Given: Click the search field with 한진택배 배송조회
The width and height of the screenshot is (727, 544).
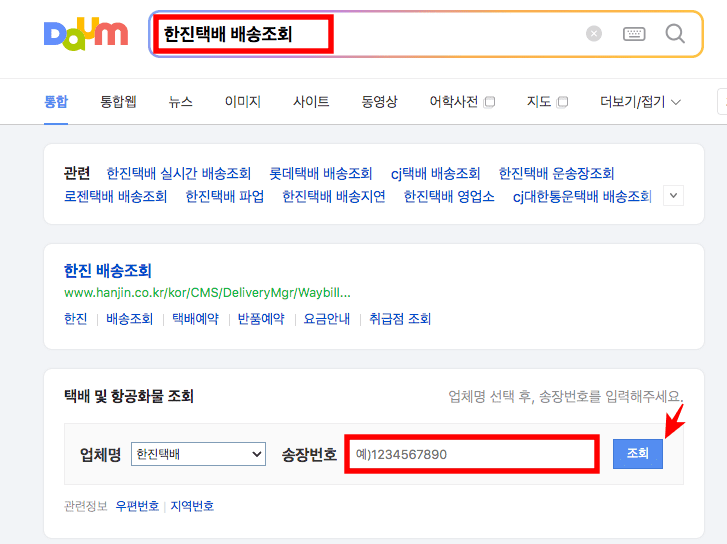Looking at the screenshot, I should click(x=366, y=34).
